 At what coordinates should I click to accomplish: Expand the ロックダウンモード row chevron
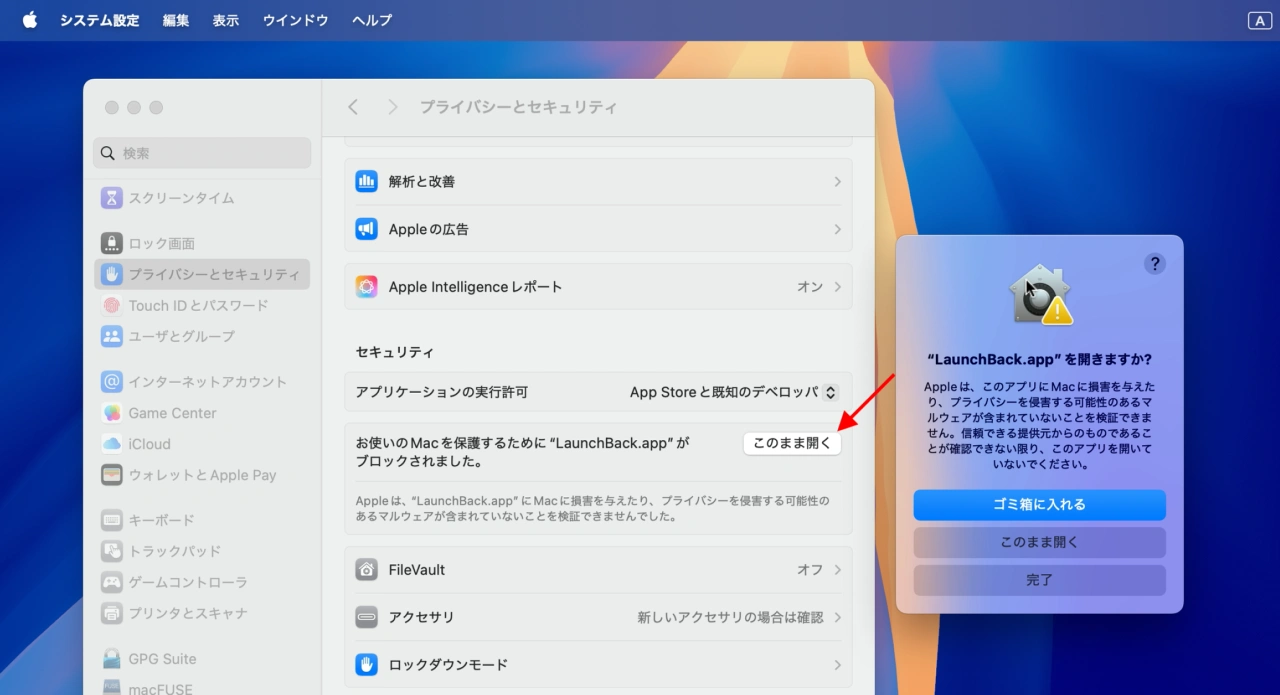tap(837, 665)
